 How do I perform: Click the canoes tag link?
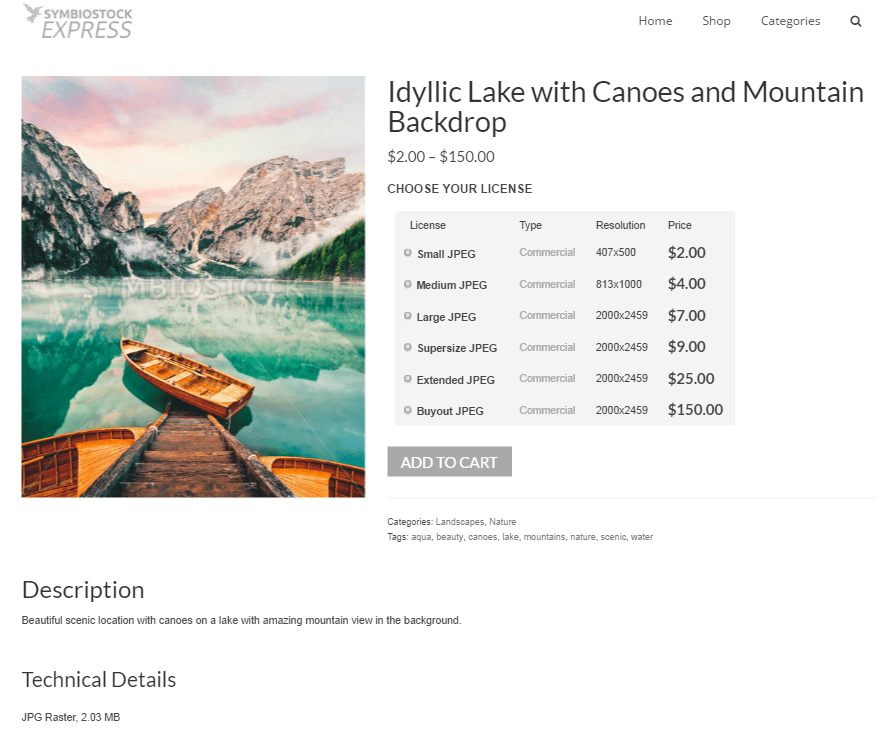coord(483,537)
